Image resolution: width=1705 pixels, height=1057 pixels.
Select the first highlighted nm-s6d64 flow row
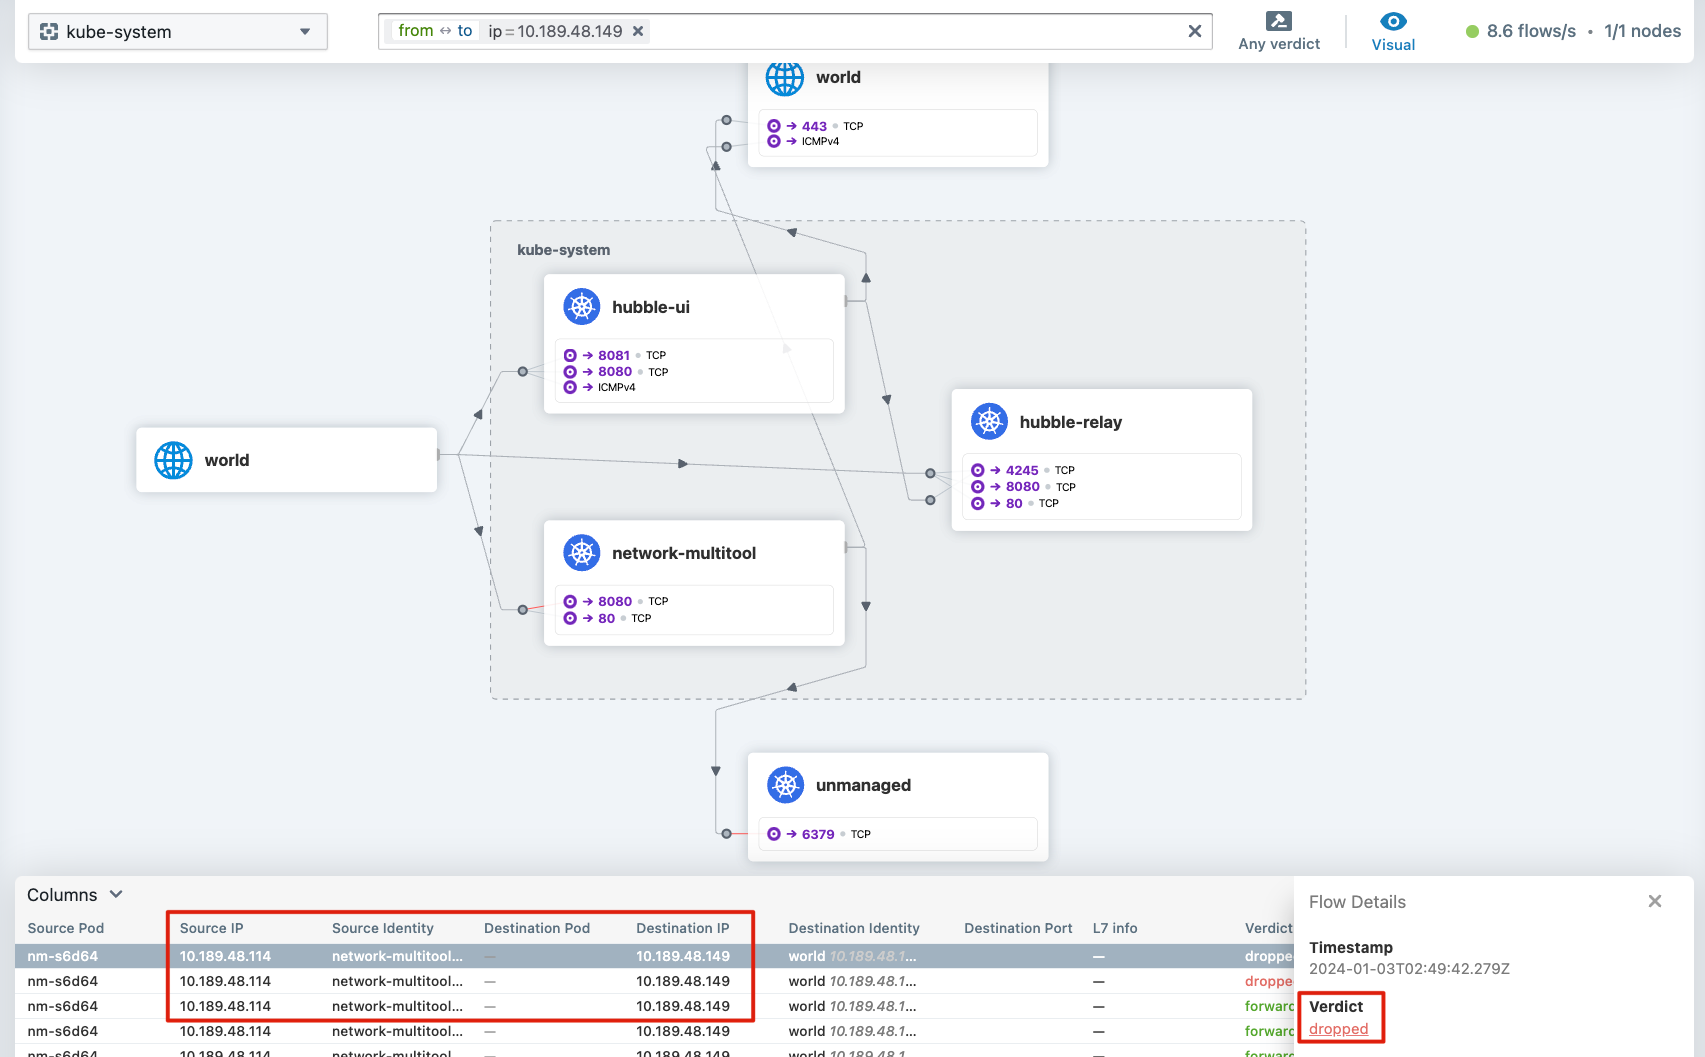click(654, 956)
